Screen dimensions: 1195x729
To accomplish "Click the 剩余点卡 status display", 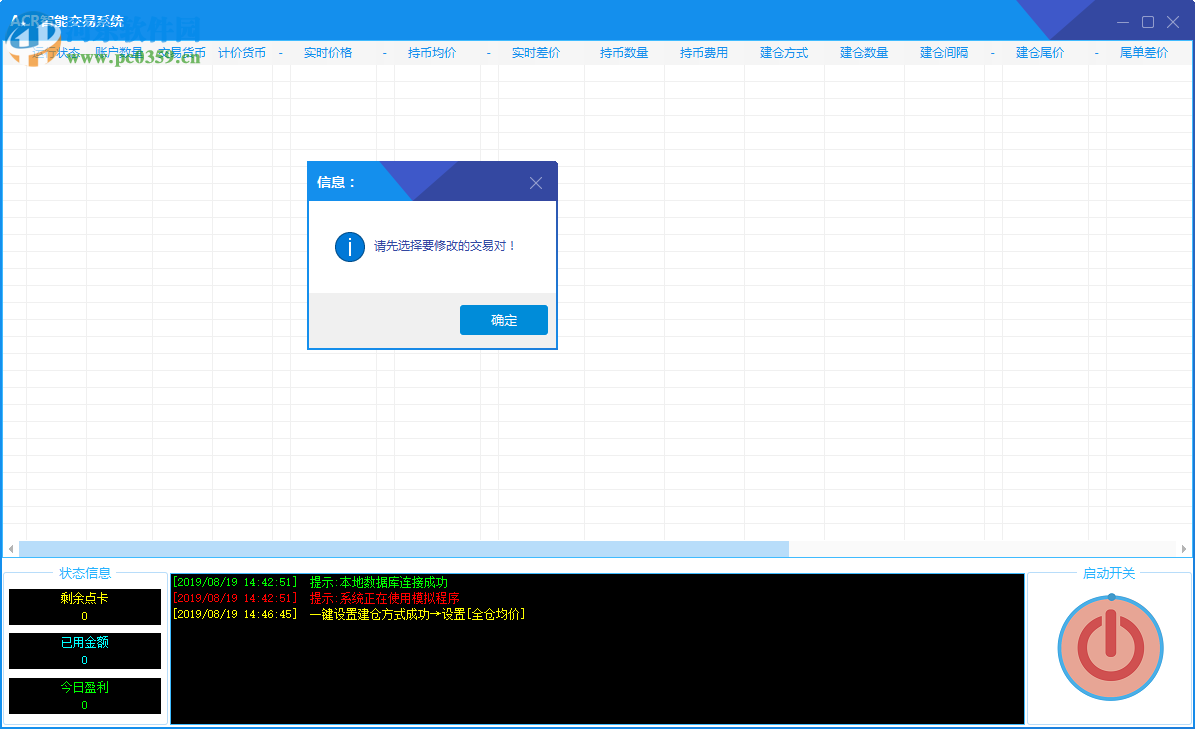I will [84, 606].
